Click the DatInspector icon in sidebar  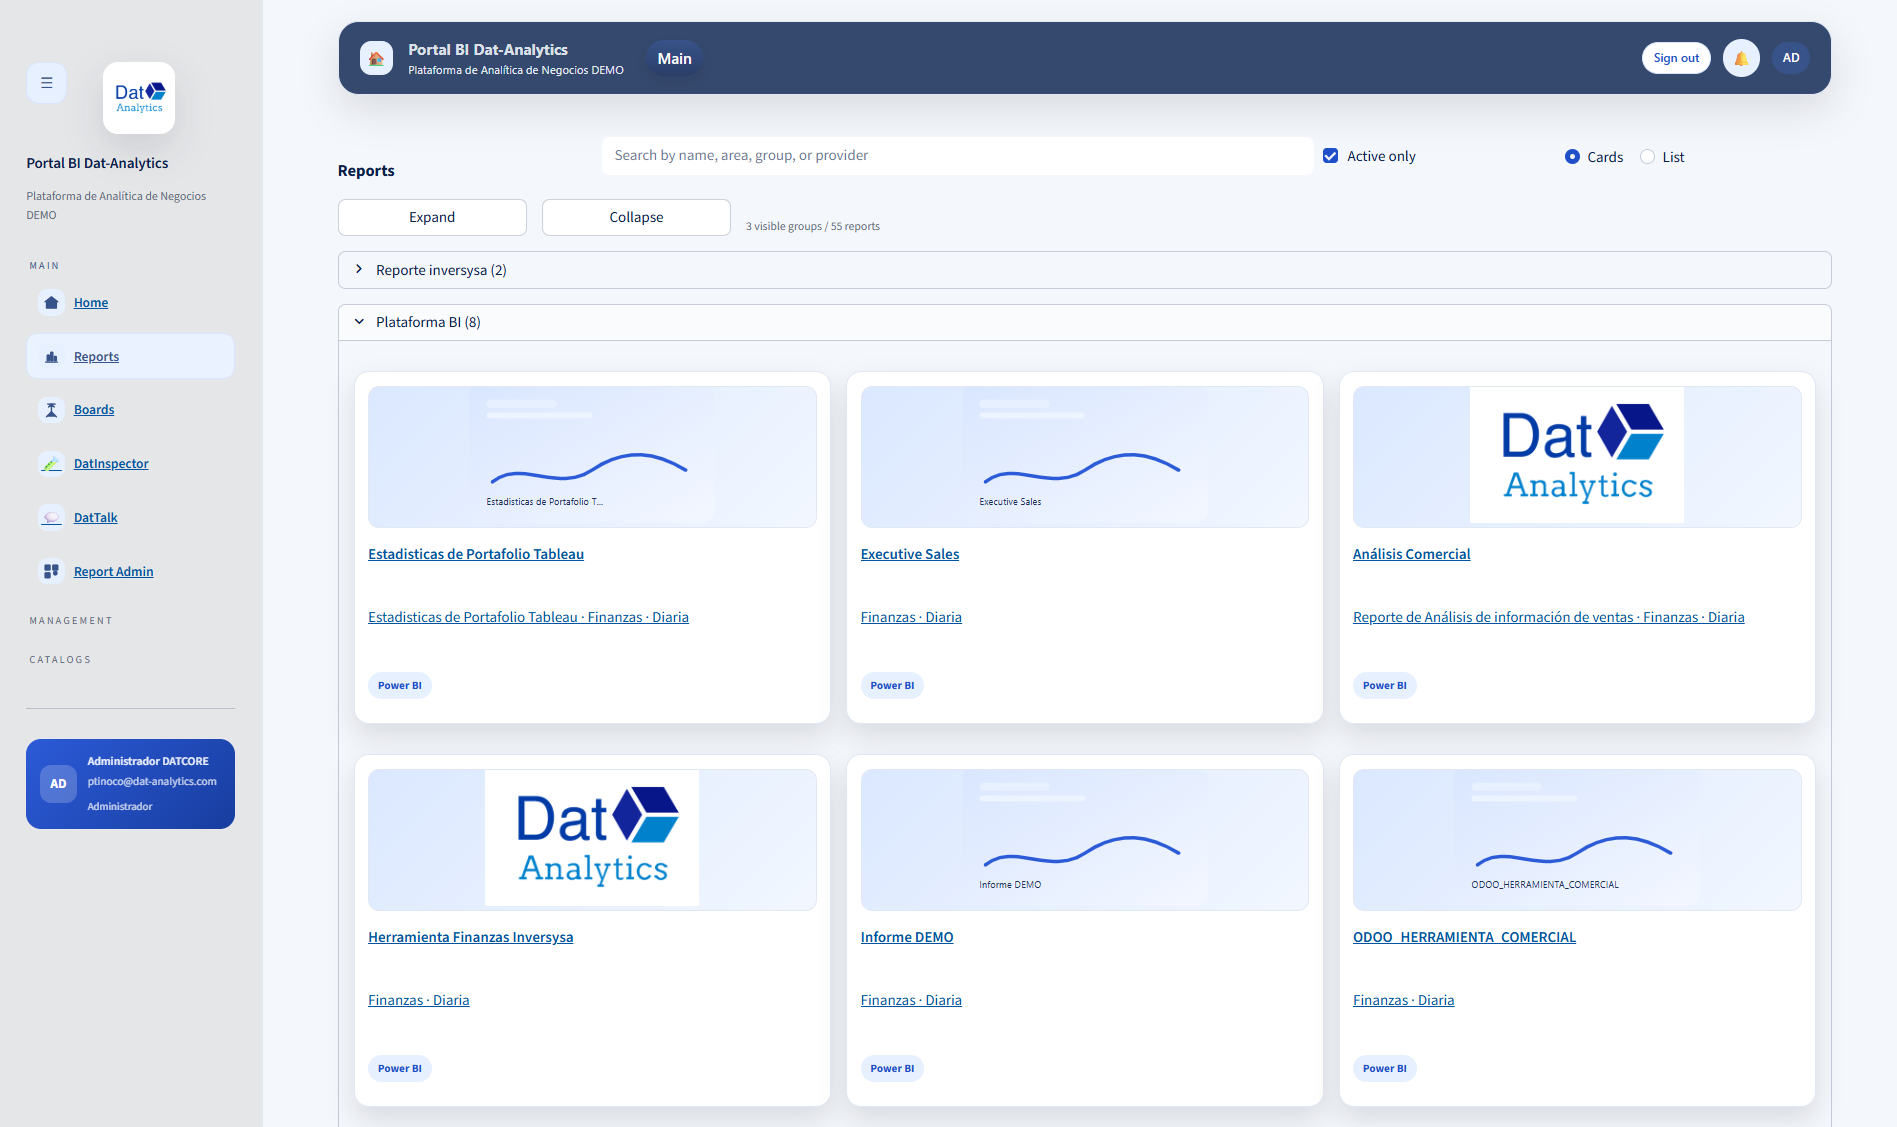(52, 464)
